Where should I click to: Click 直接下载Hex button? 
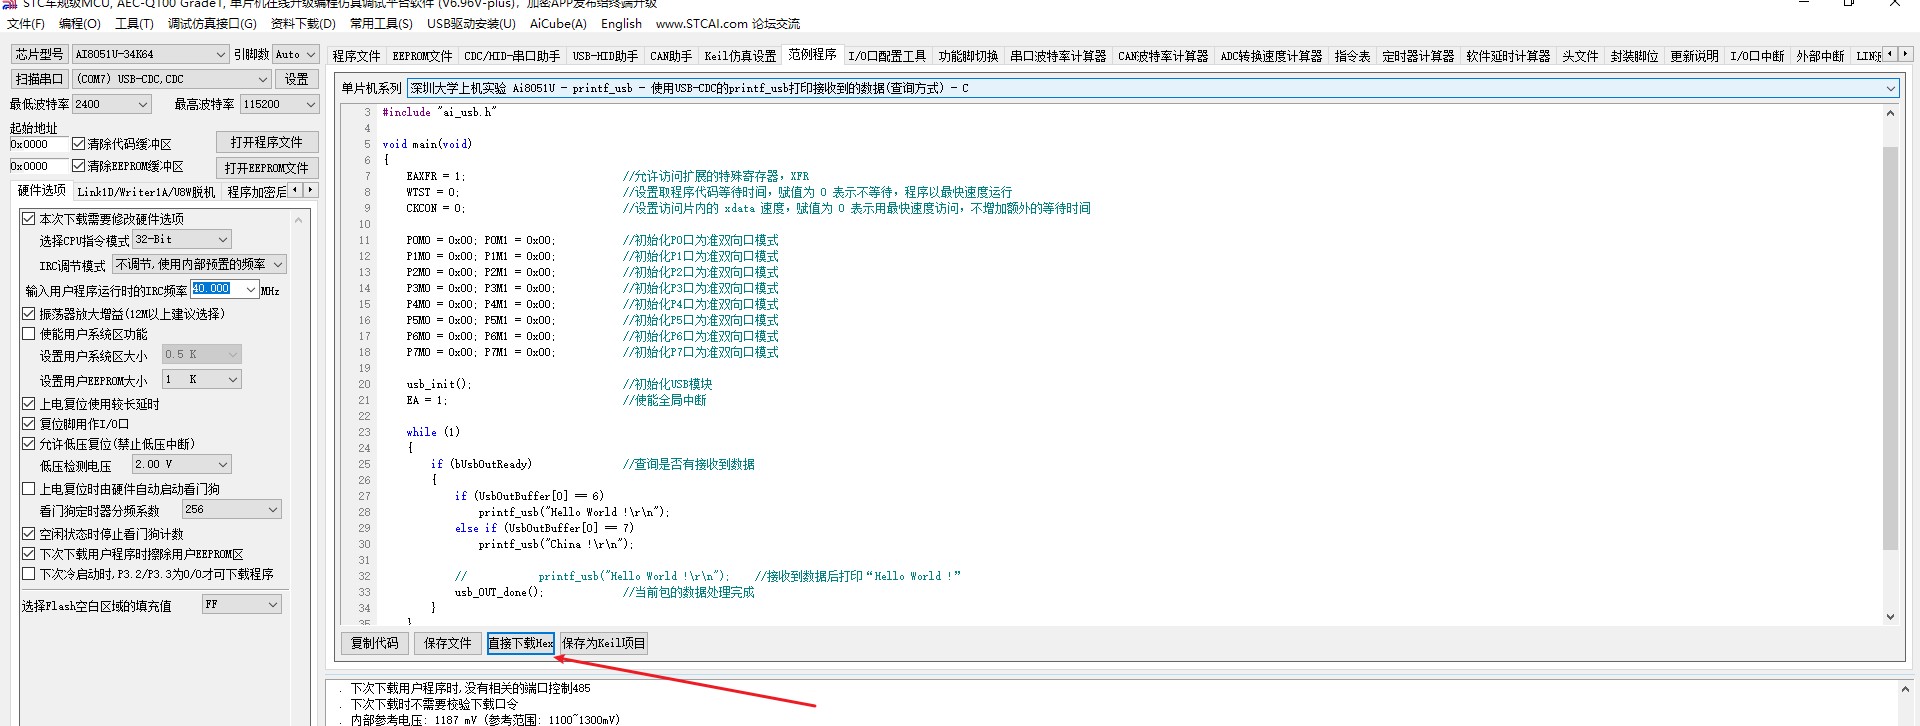point(520,643)
